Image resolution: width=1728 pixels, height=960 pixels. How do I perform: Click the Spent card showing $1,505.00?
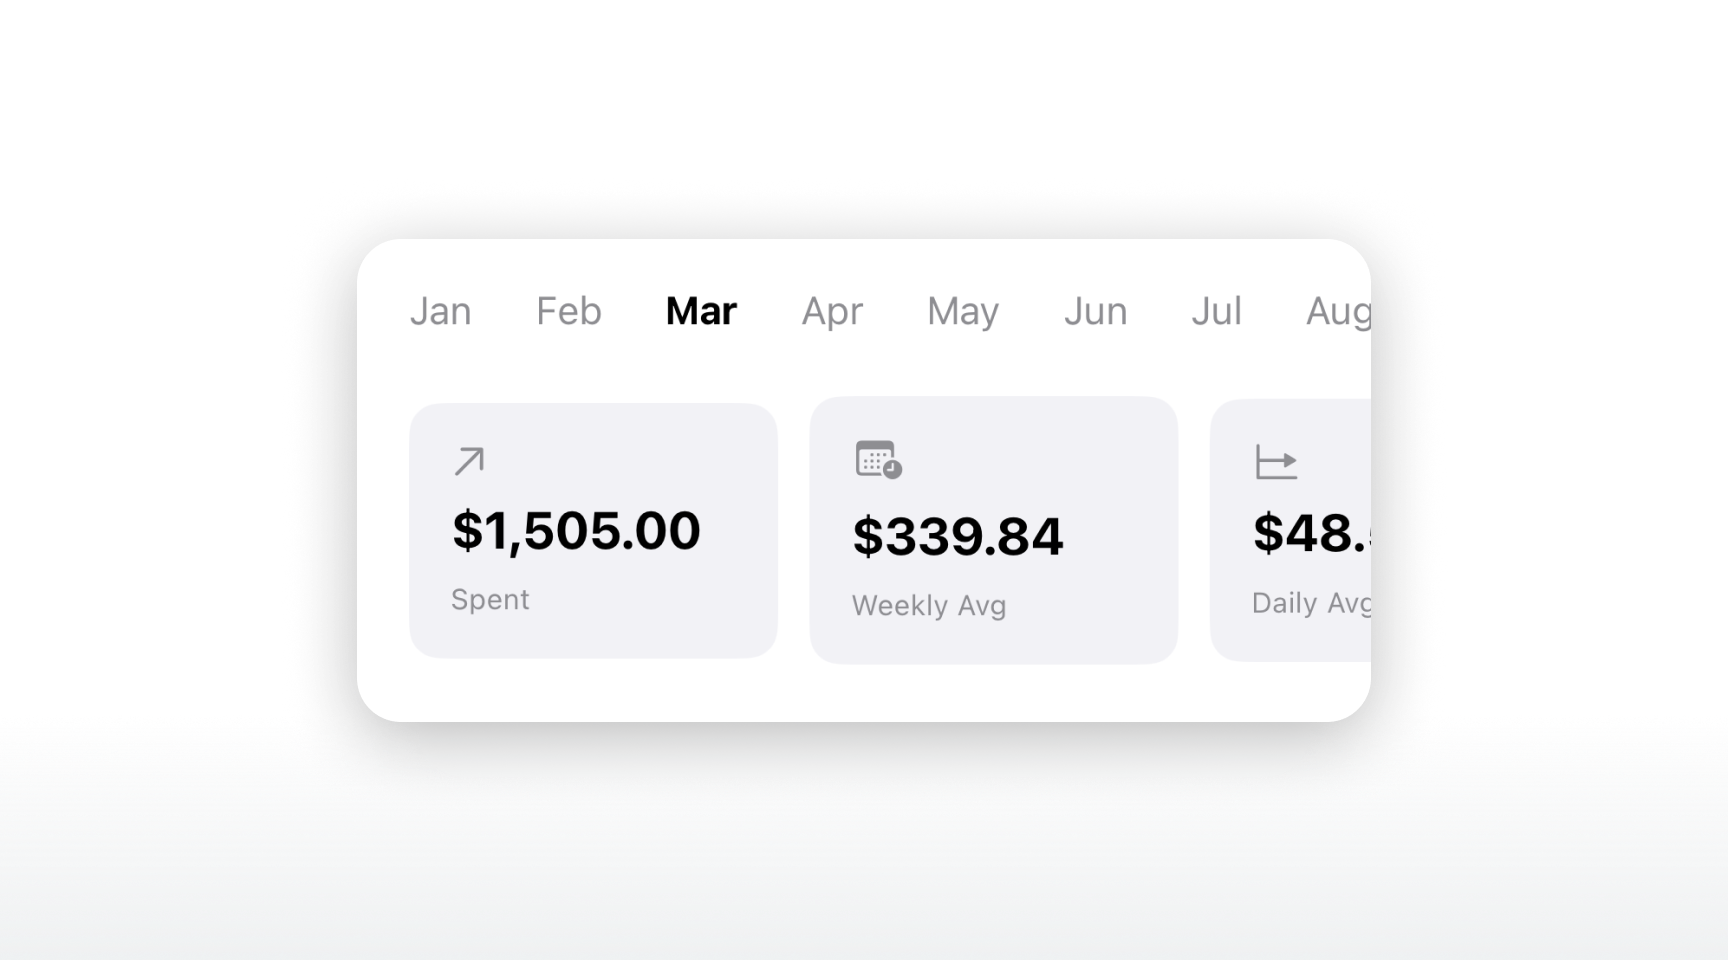[x=592, y=530]
